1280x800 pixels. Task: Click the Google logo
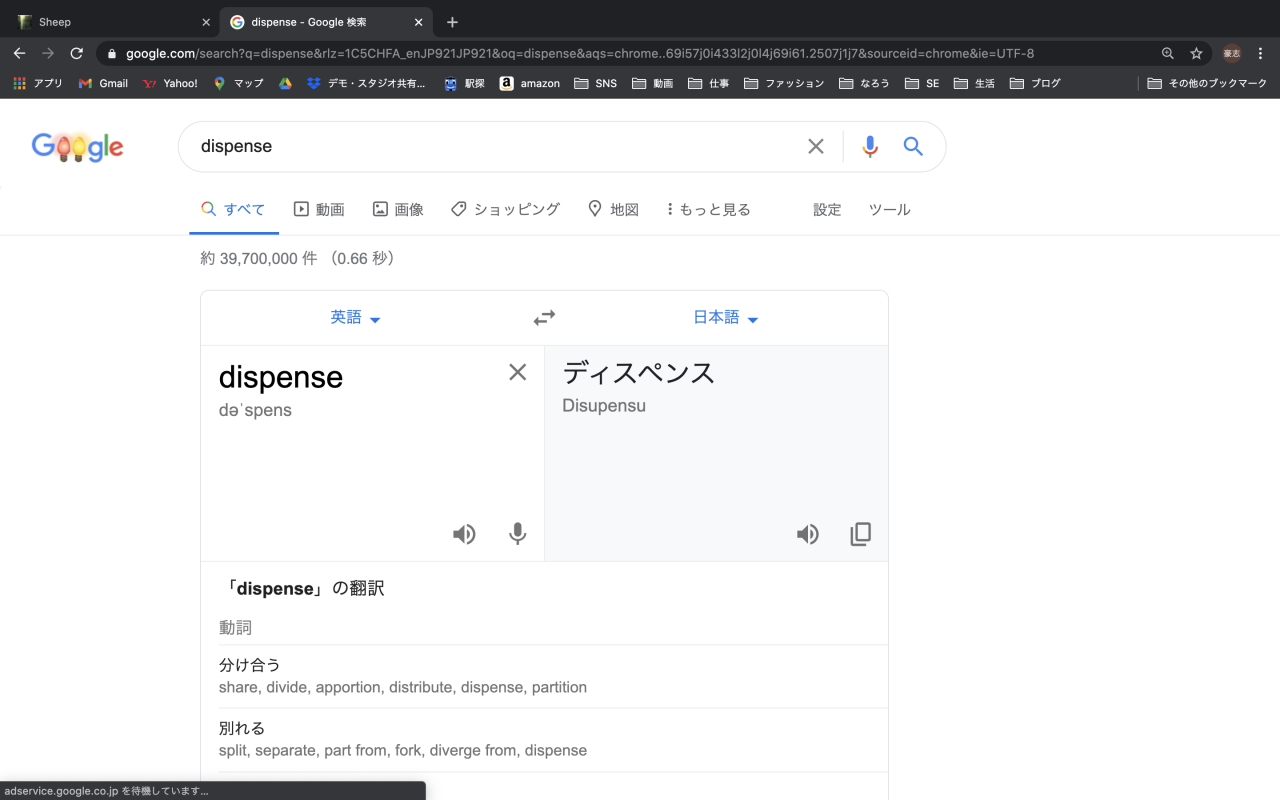click(x=78, y=147)
